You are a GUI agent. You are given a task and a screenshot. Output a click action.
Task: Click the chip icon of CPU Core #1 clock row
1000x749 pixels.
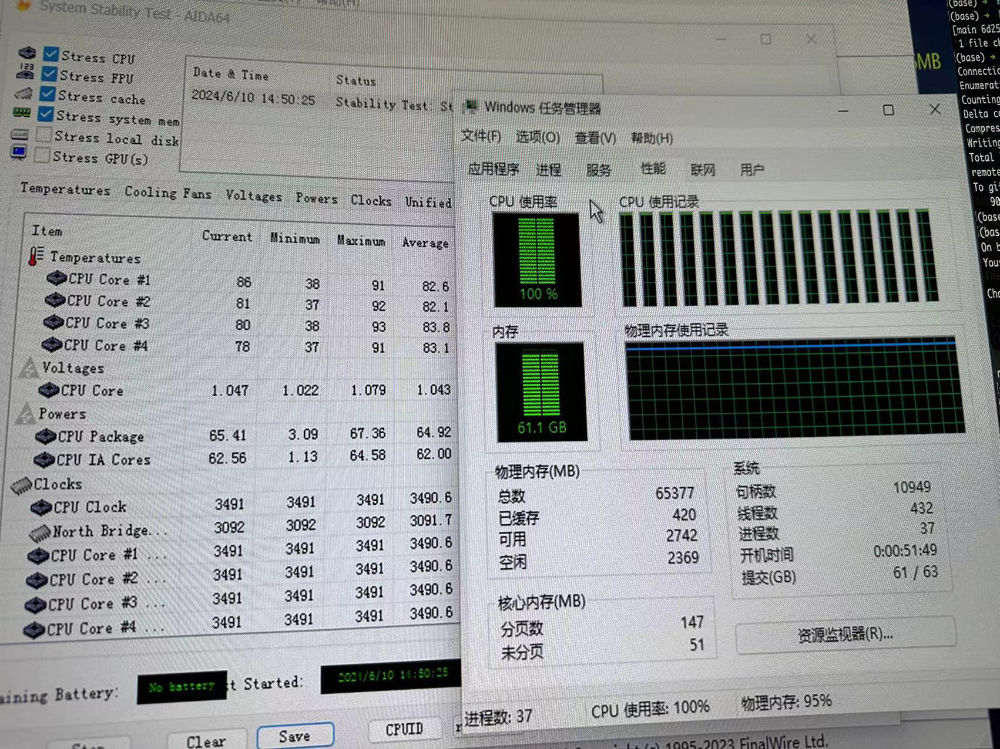click(38, 556)
